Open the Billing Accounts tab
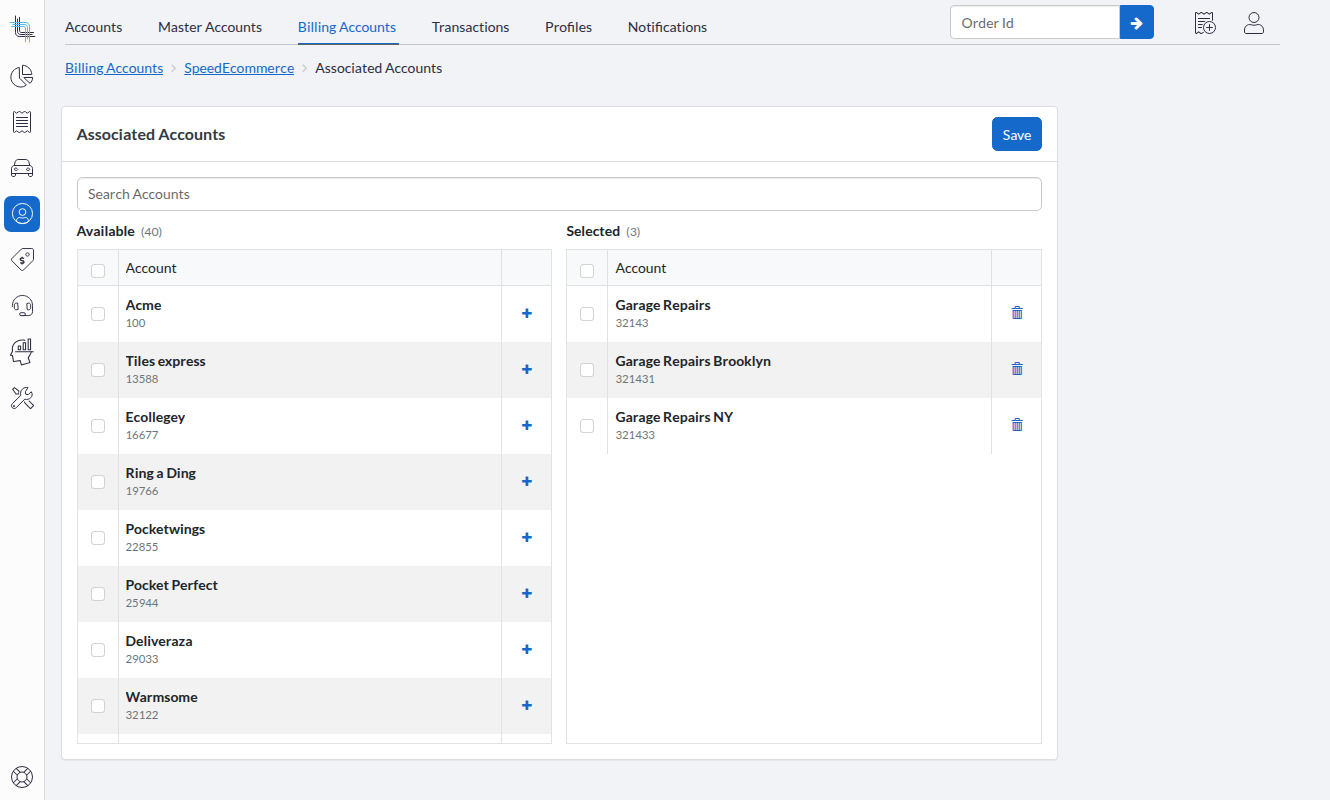 click(x=347, y=27)
